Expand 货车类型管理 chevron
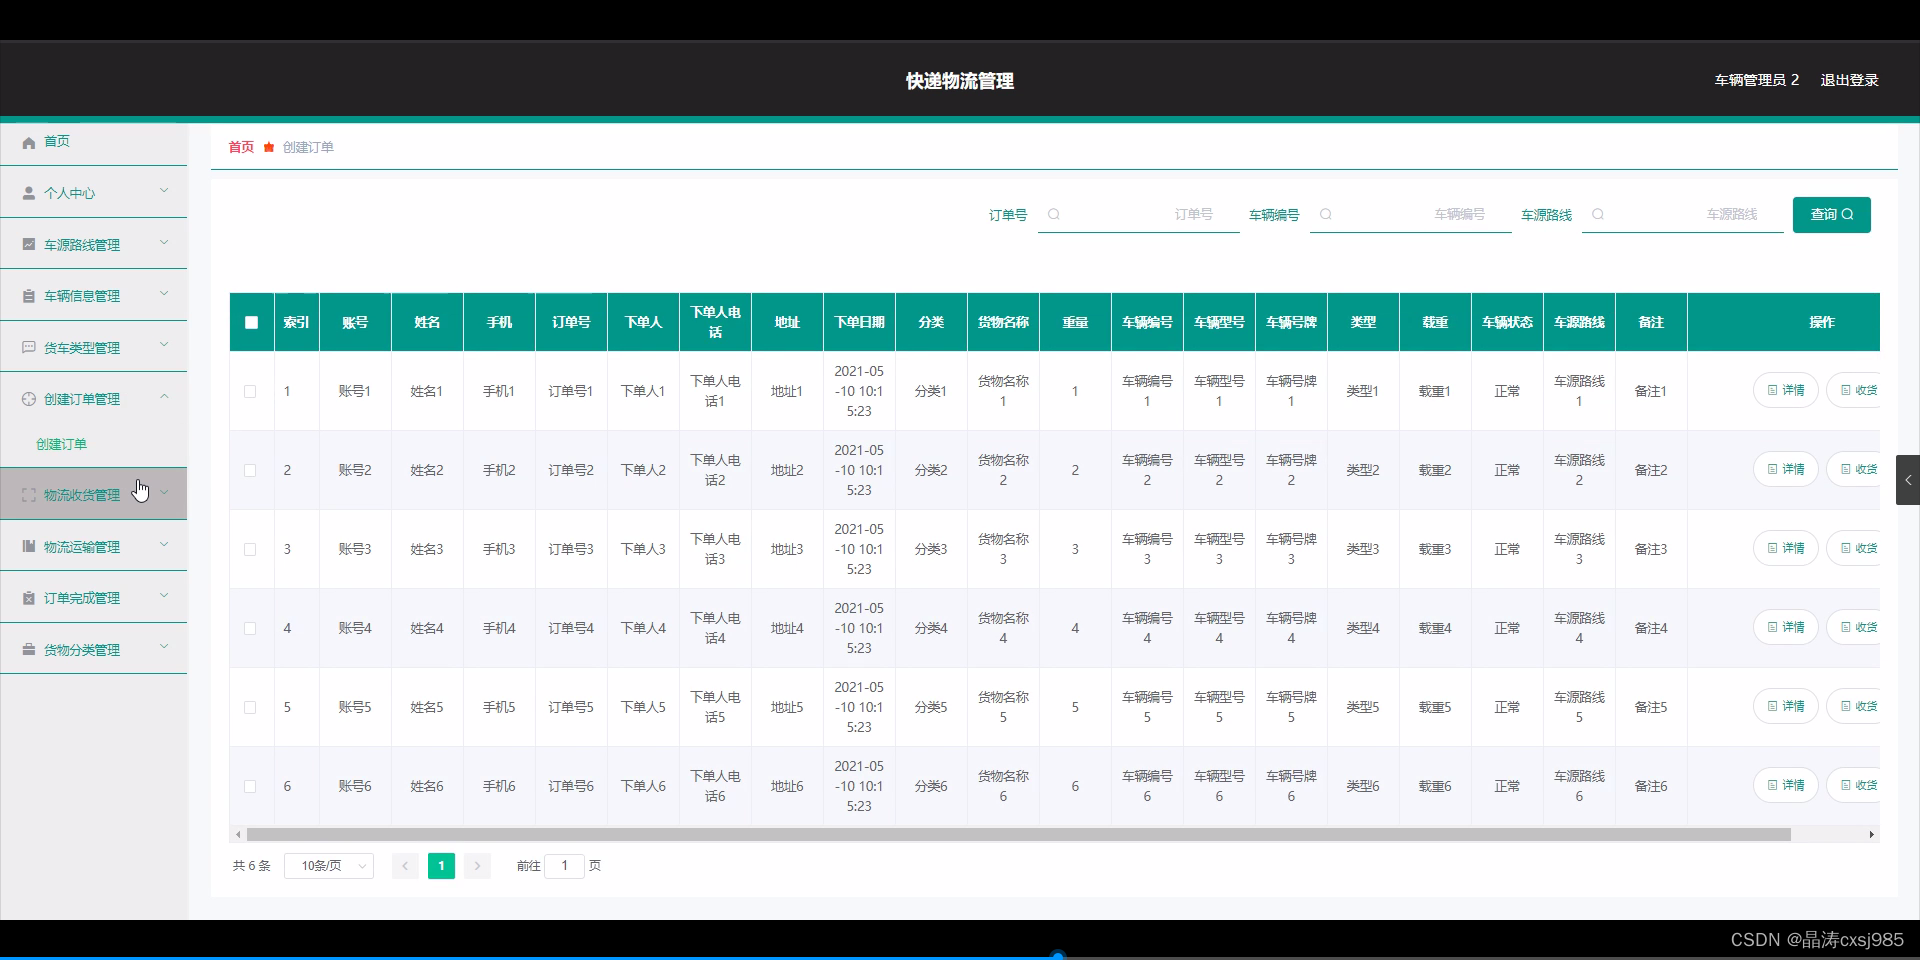Viewport: 1920px width, 960px height. (x=165, y=346)
